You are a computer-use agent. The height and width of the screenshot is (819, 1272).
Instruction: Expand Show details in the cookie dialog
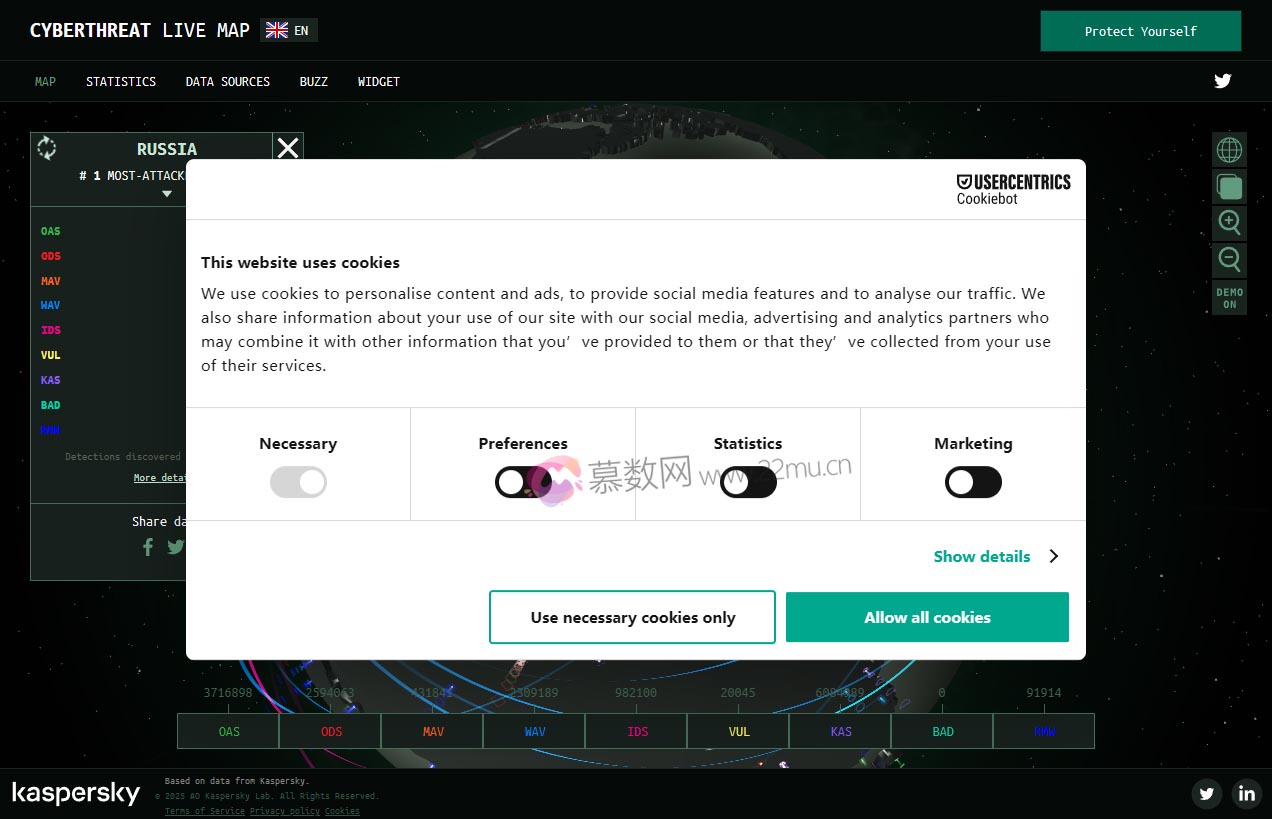click(981, 556)
